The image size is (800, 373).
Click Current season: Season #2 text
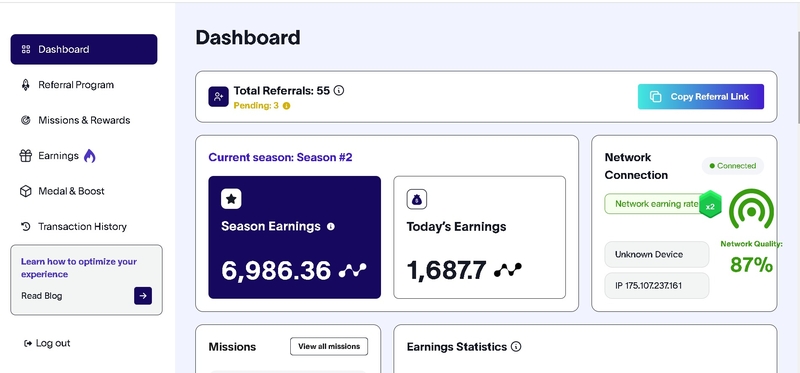pos(280,157)
